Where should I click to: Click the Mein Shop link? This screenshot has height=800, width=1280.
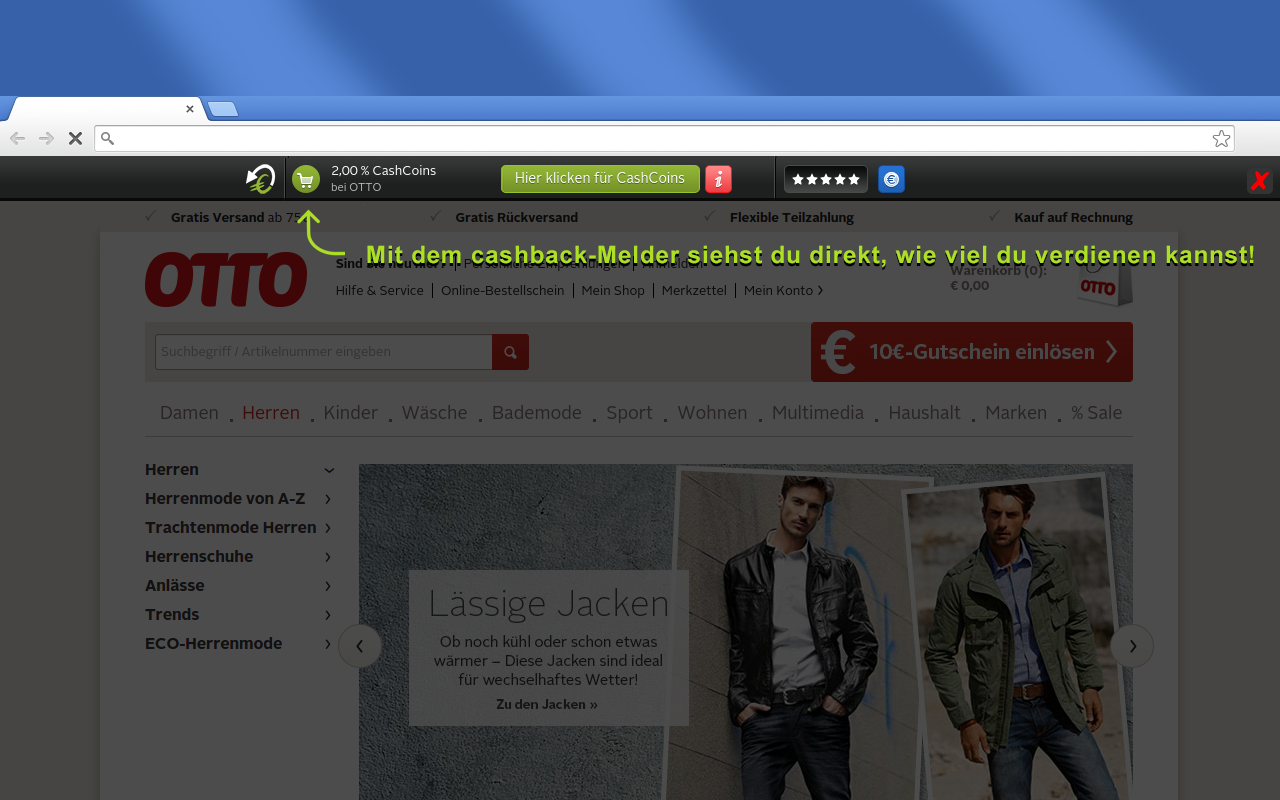613,290
